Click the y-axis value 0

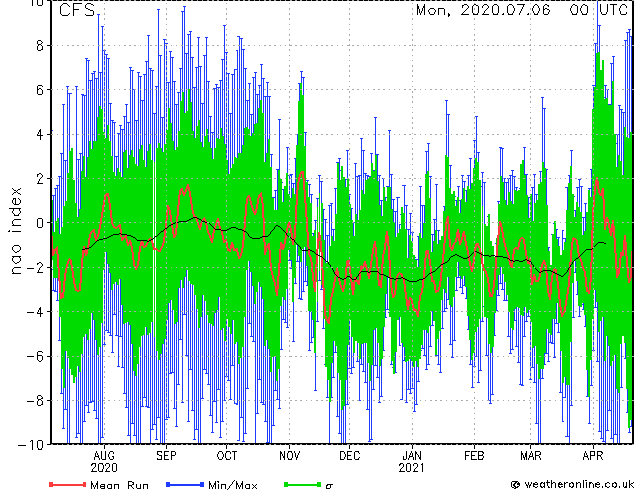[40, 223]
